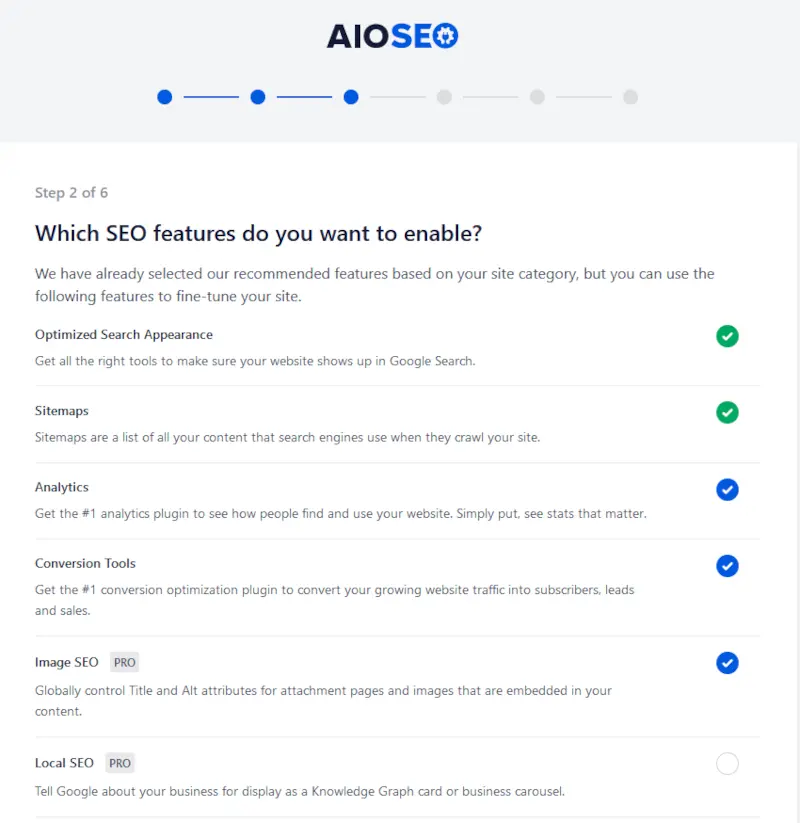Uncheck the Image SEO feature
The height and width of the screenshot is (823, 800).
pyautogui.click(x=727, y=662)
